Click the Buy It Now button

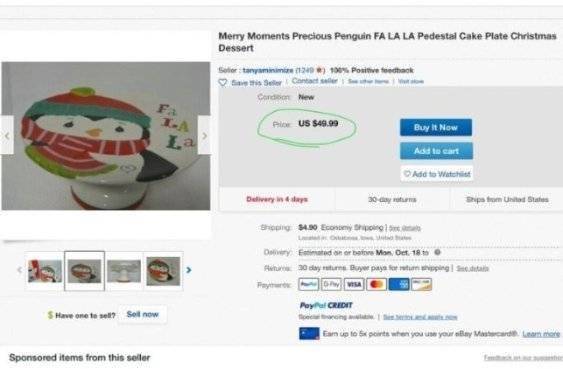[x=436, y=127]
